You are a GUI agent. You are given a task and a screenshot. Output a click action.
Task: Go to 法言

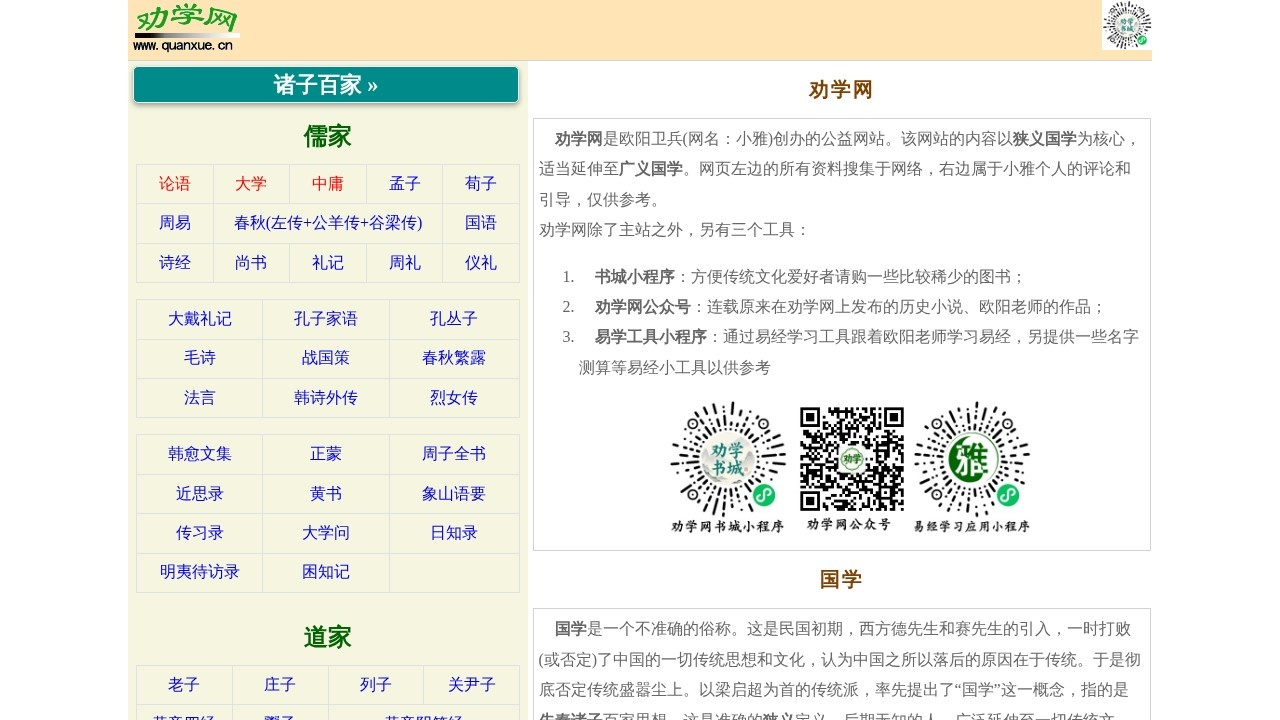coord(200,398)
